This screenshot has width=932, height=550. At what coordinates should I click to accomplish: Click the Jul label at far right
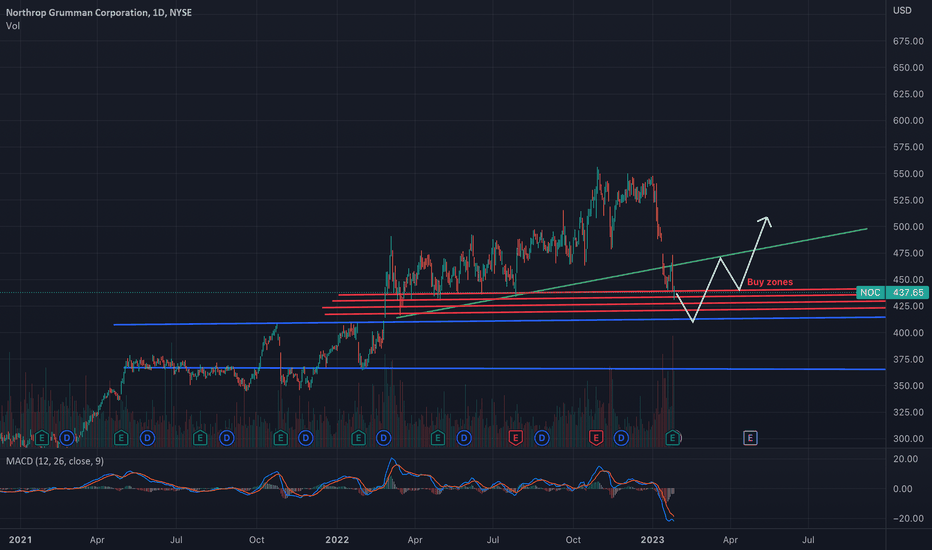click(808, 540)
